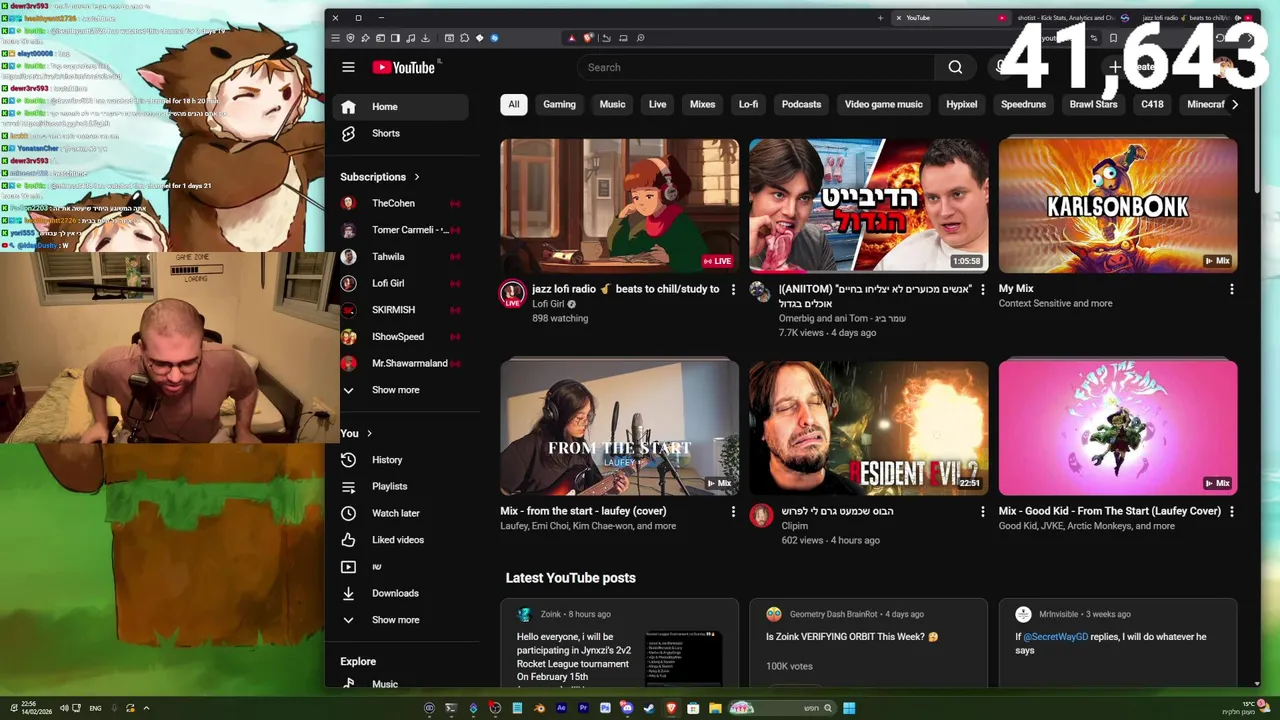Screen dimensions: 1280x720
Task: Expand the Subscriptions section chevron
Action: 417,177
